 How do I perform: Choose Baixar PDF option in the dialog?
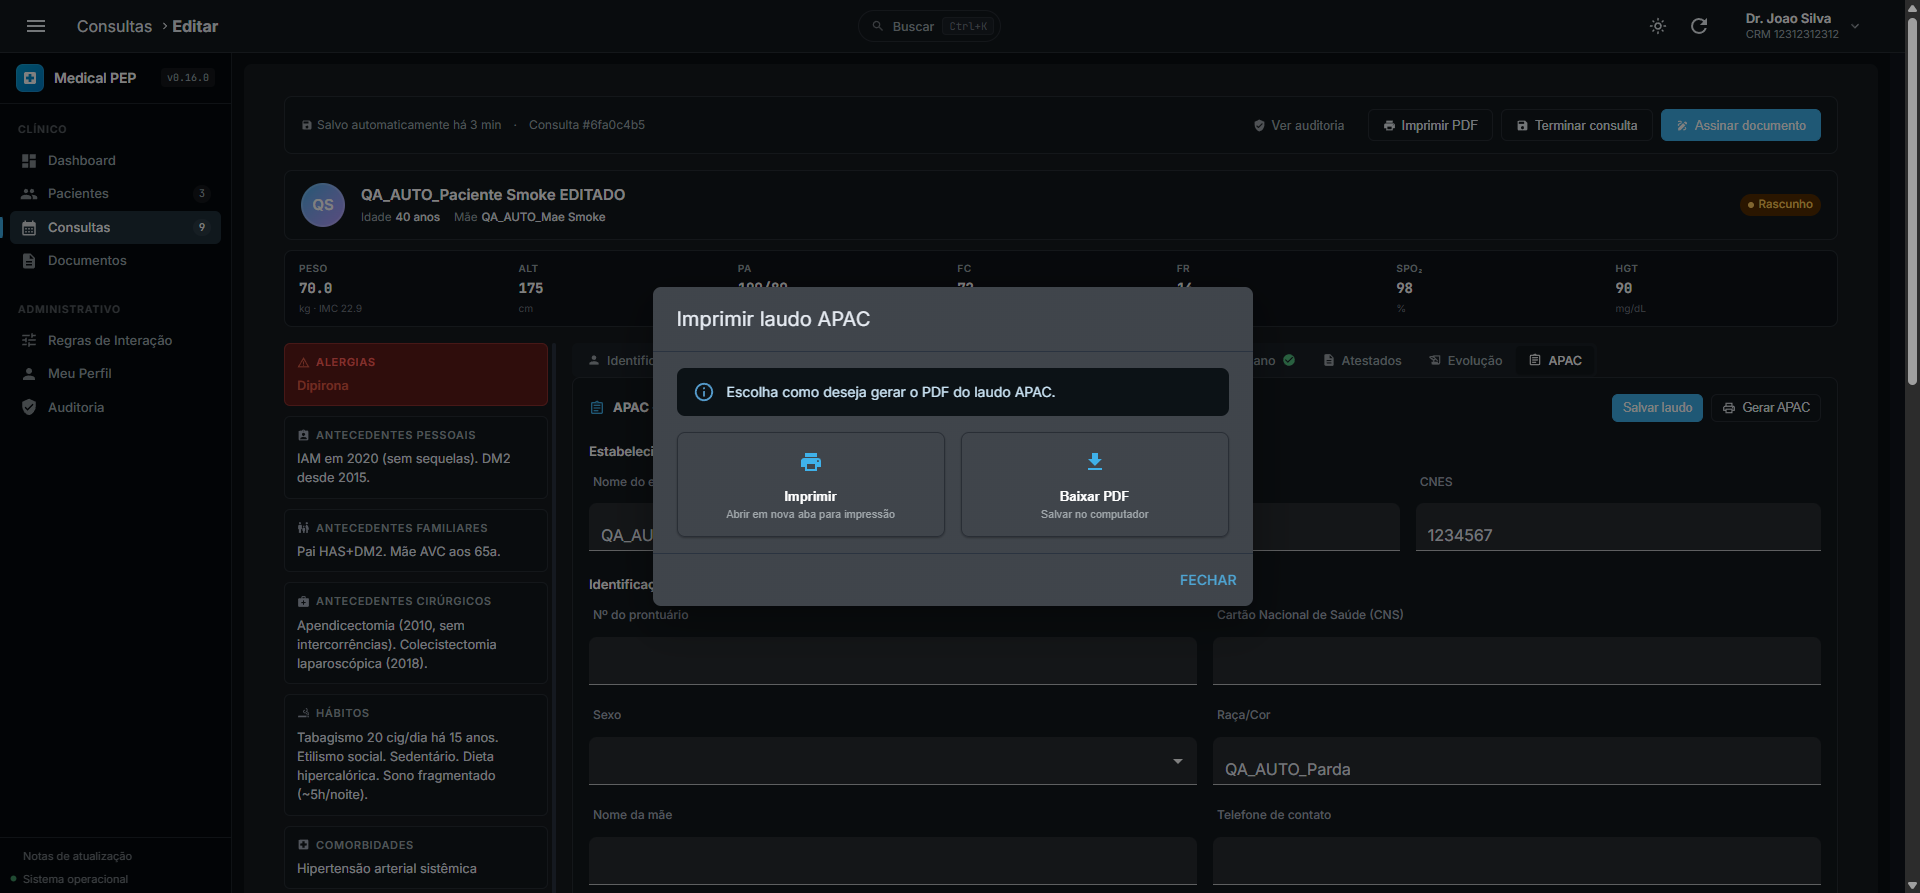click(x=1095, y=484)
